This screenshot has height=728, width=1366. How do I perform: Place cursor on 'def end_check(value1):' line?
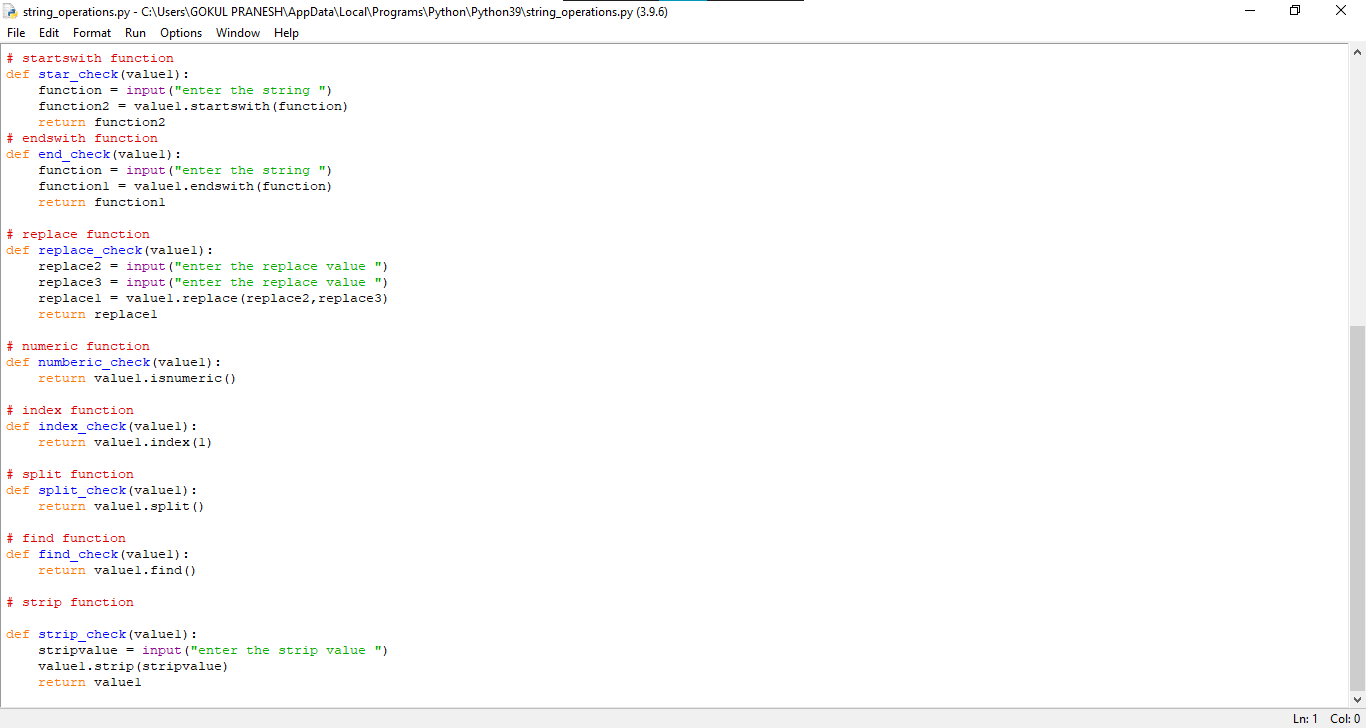(x=94, y=154)
